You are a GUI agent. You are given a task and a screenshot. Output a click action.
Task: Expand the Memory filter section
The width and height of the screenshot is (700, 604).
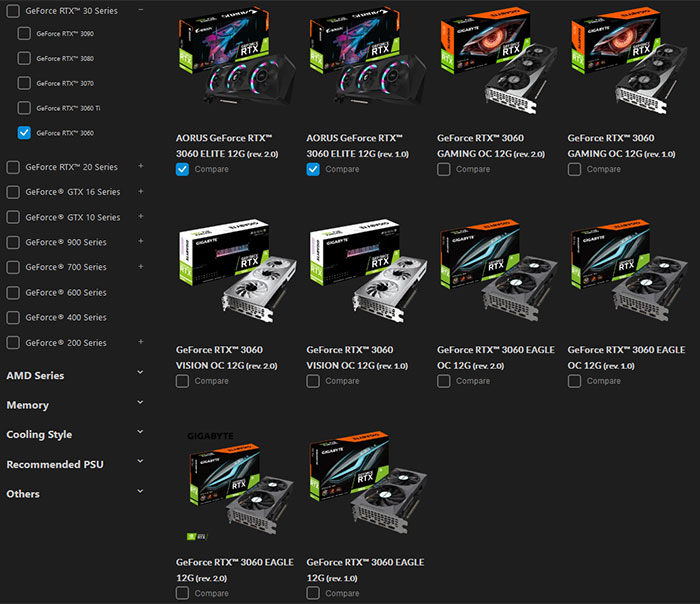pos(140,402)
